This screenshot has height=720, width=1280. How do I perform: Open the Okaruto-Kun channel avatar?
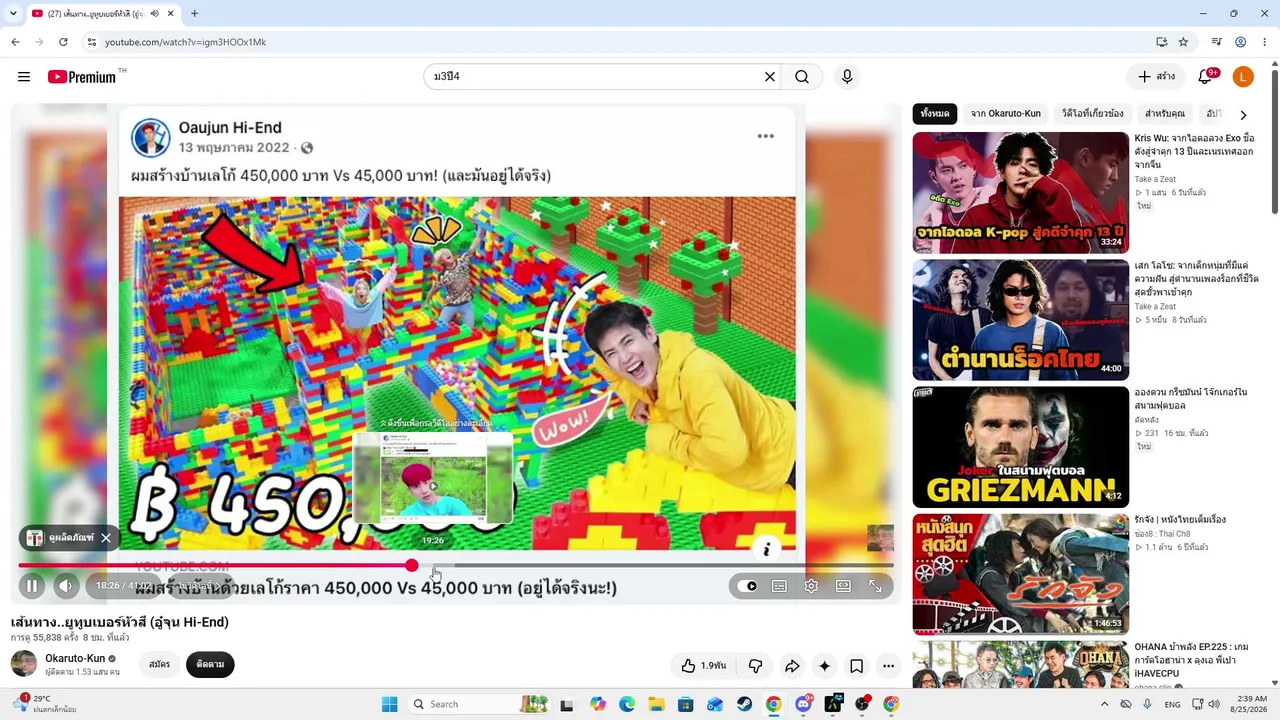tap(24, 663)
